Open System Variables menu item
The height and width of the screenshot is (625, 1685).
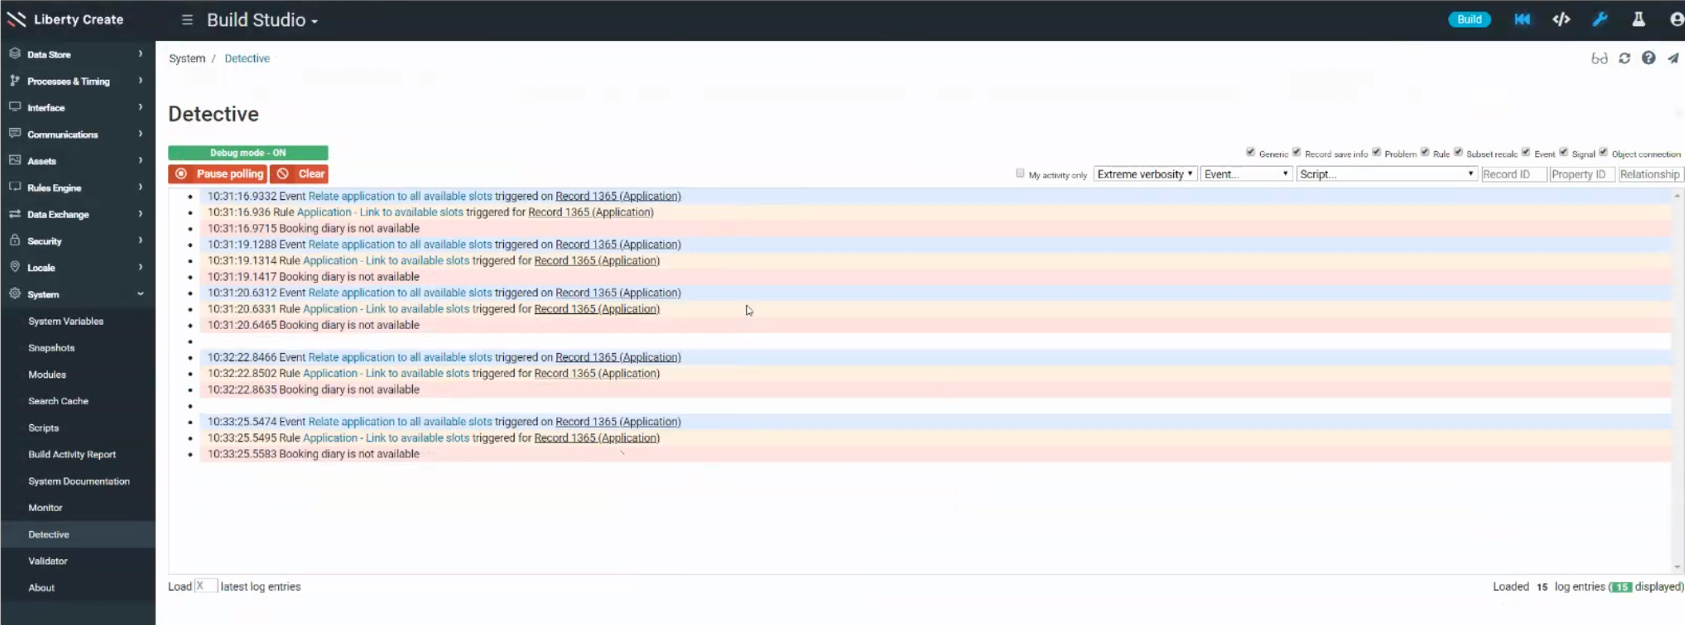click(66, 321)
